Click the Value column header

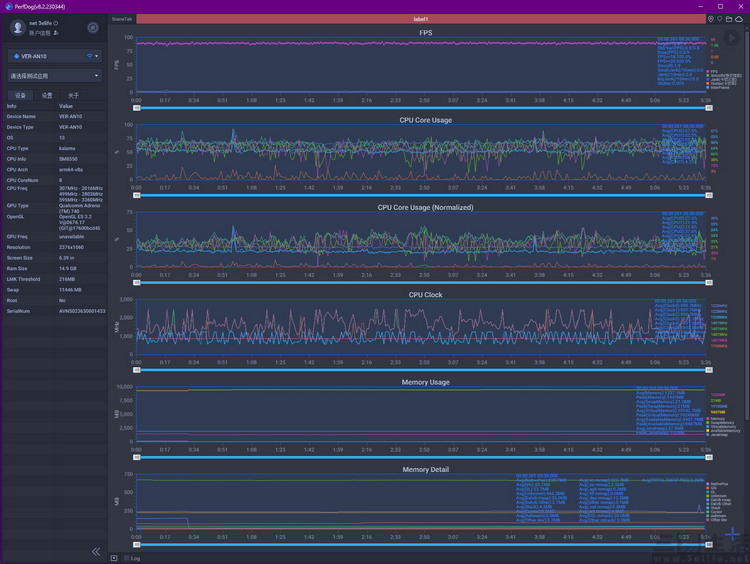click(x=66, y=106)
